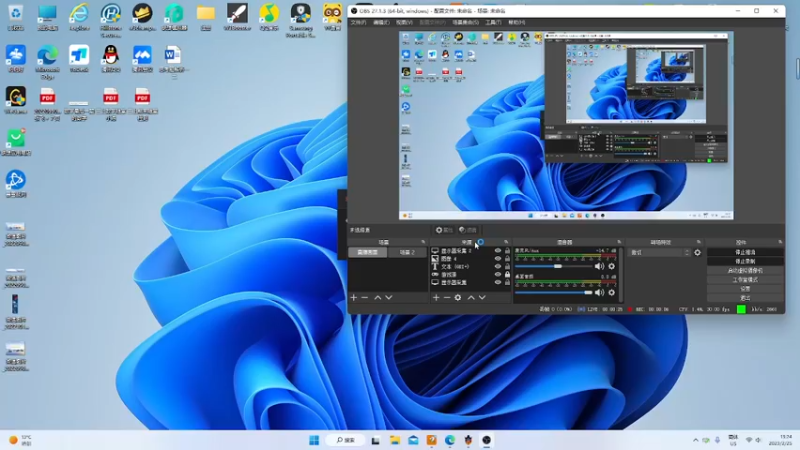Viewport: 800px width, 450px height.
Task: Open the scene transition type dropdown
Action: coord(659,253)
